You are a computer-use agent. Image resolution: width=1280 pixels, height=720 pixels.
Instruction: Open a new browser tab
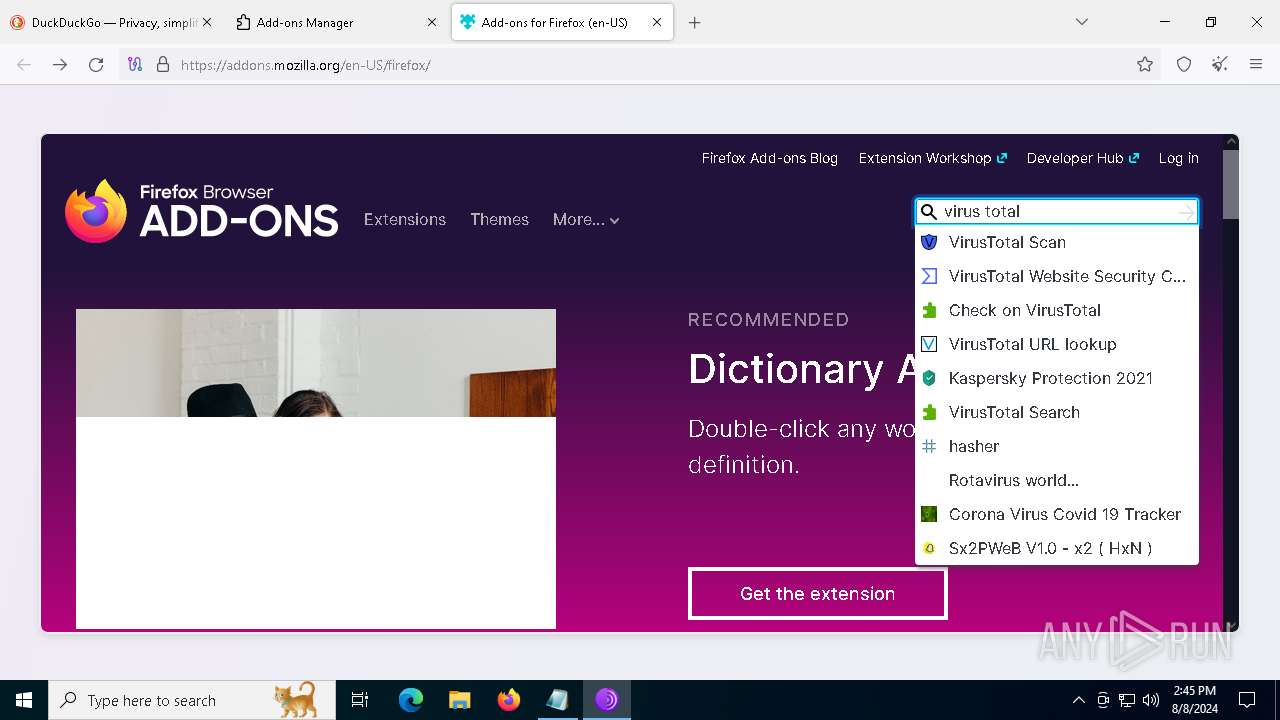pos(695,22)
